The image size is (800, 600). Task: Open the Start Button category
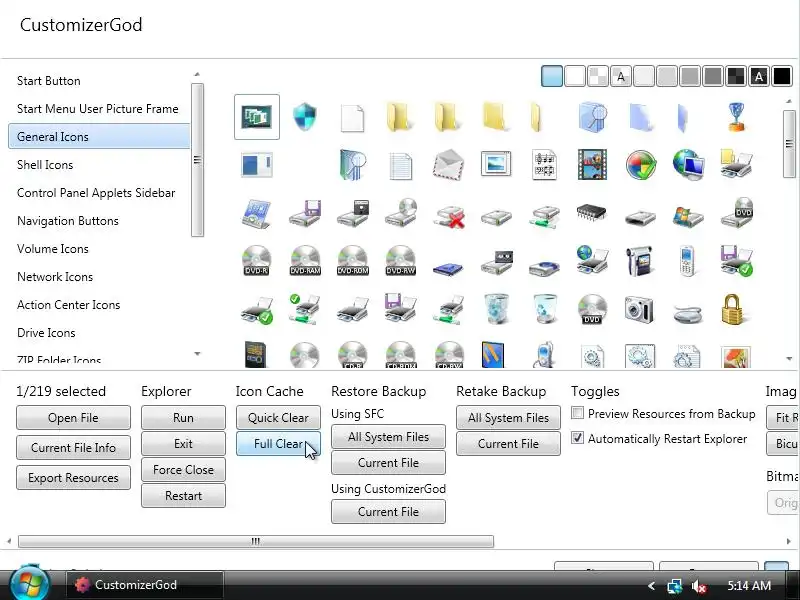point(48,81)
